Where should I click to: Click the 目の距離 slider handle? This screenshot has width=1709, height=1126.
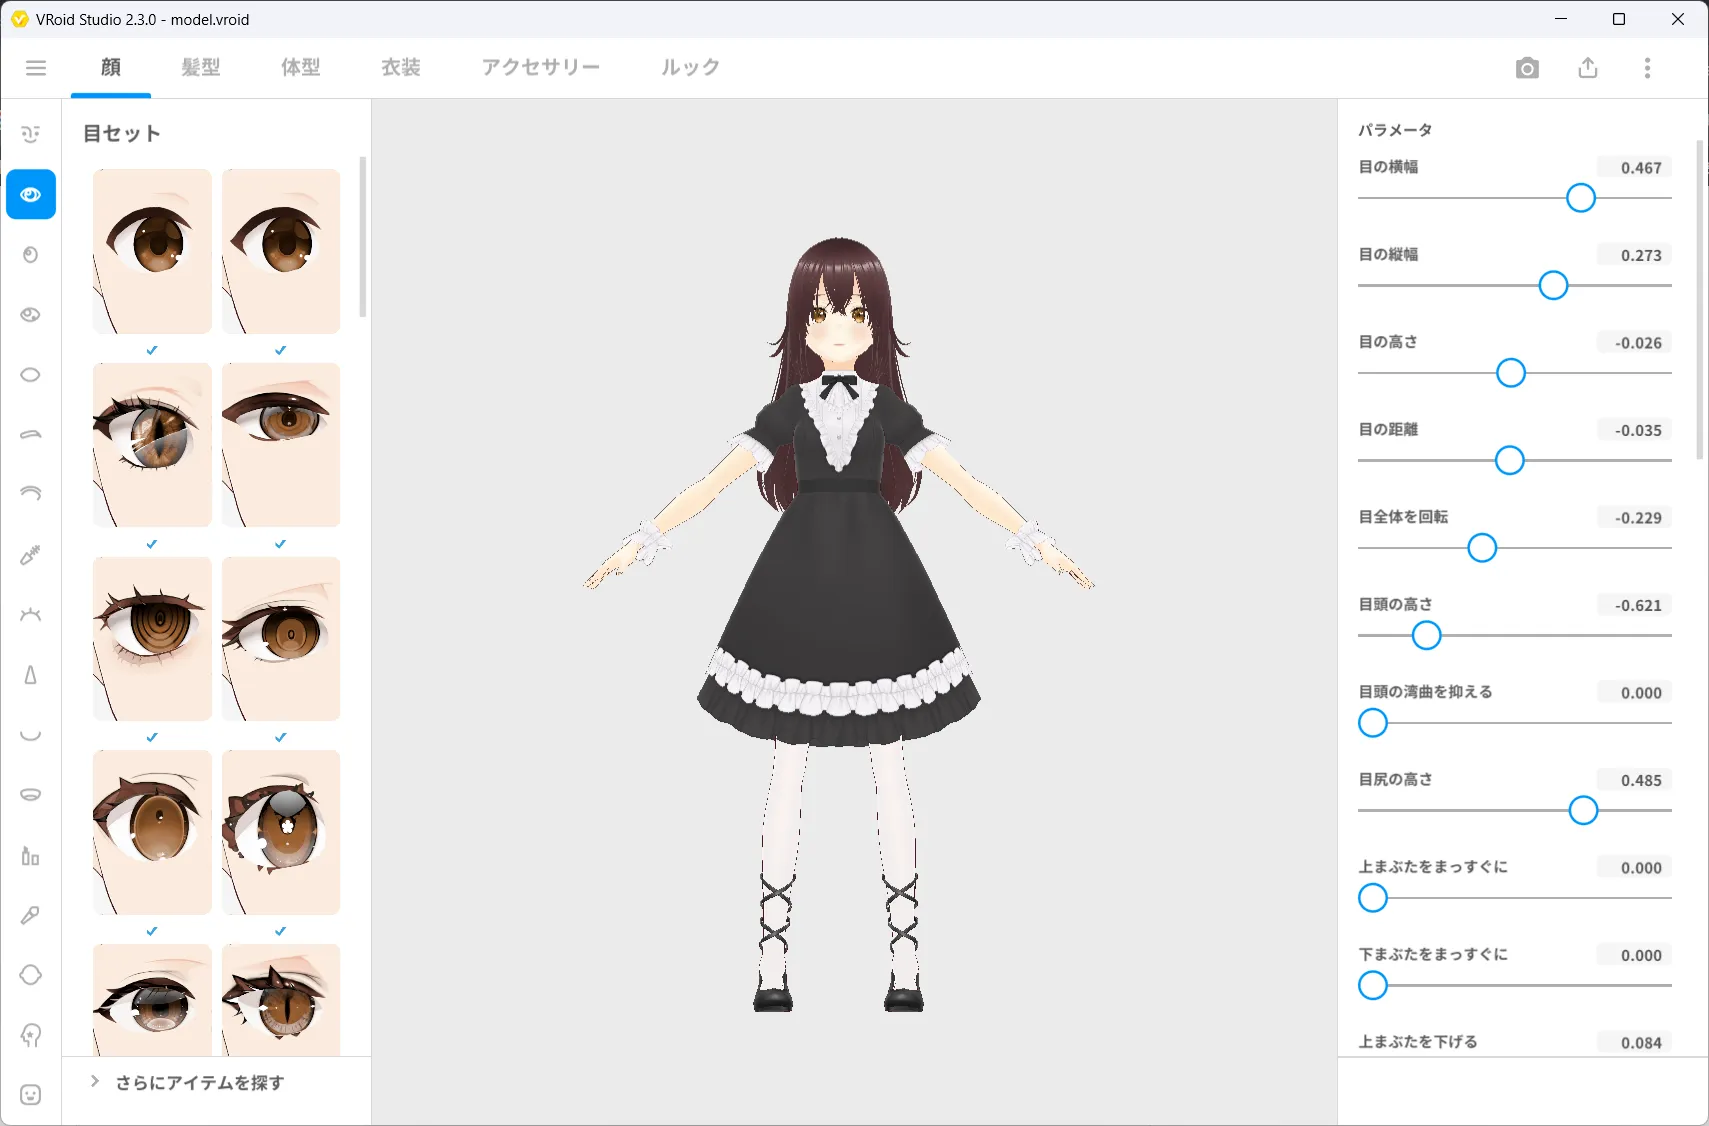click(x=1509, y=461)
